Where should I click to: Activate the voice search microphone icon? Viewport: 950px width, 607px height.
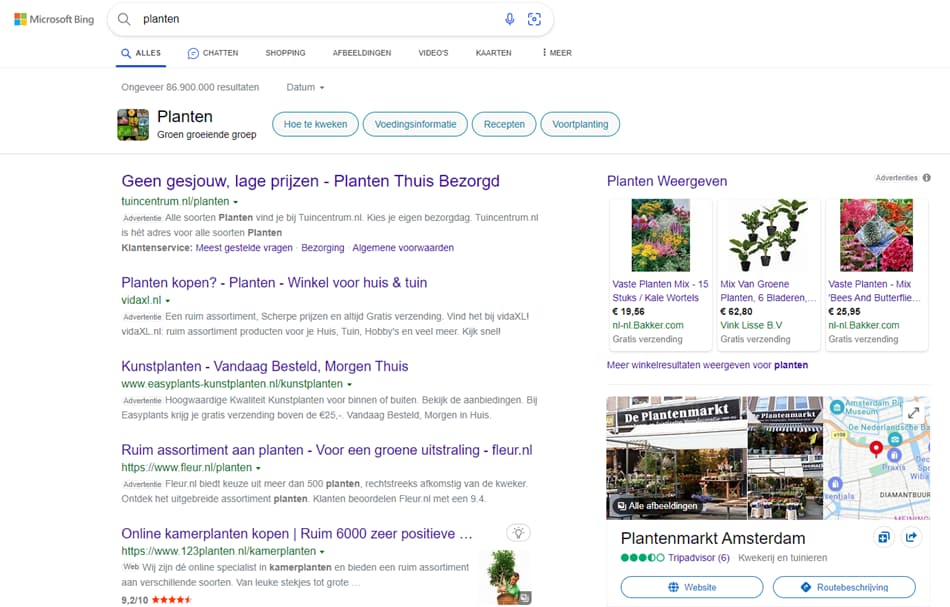[510, 18]
